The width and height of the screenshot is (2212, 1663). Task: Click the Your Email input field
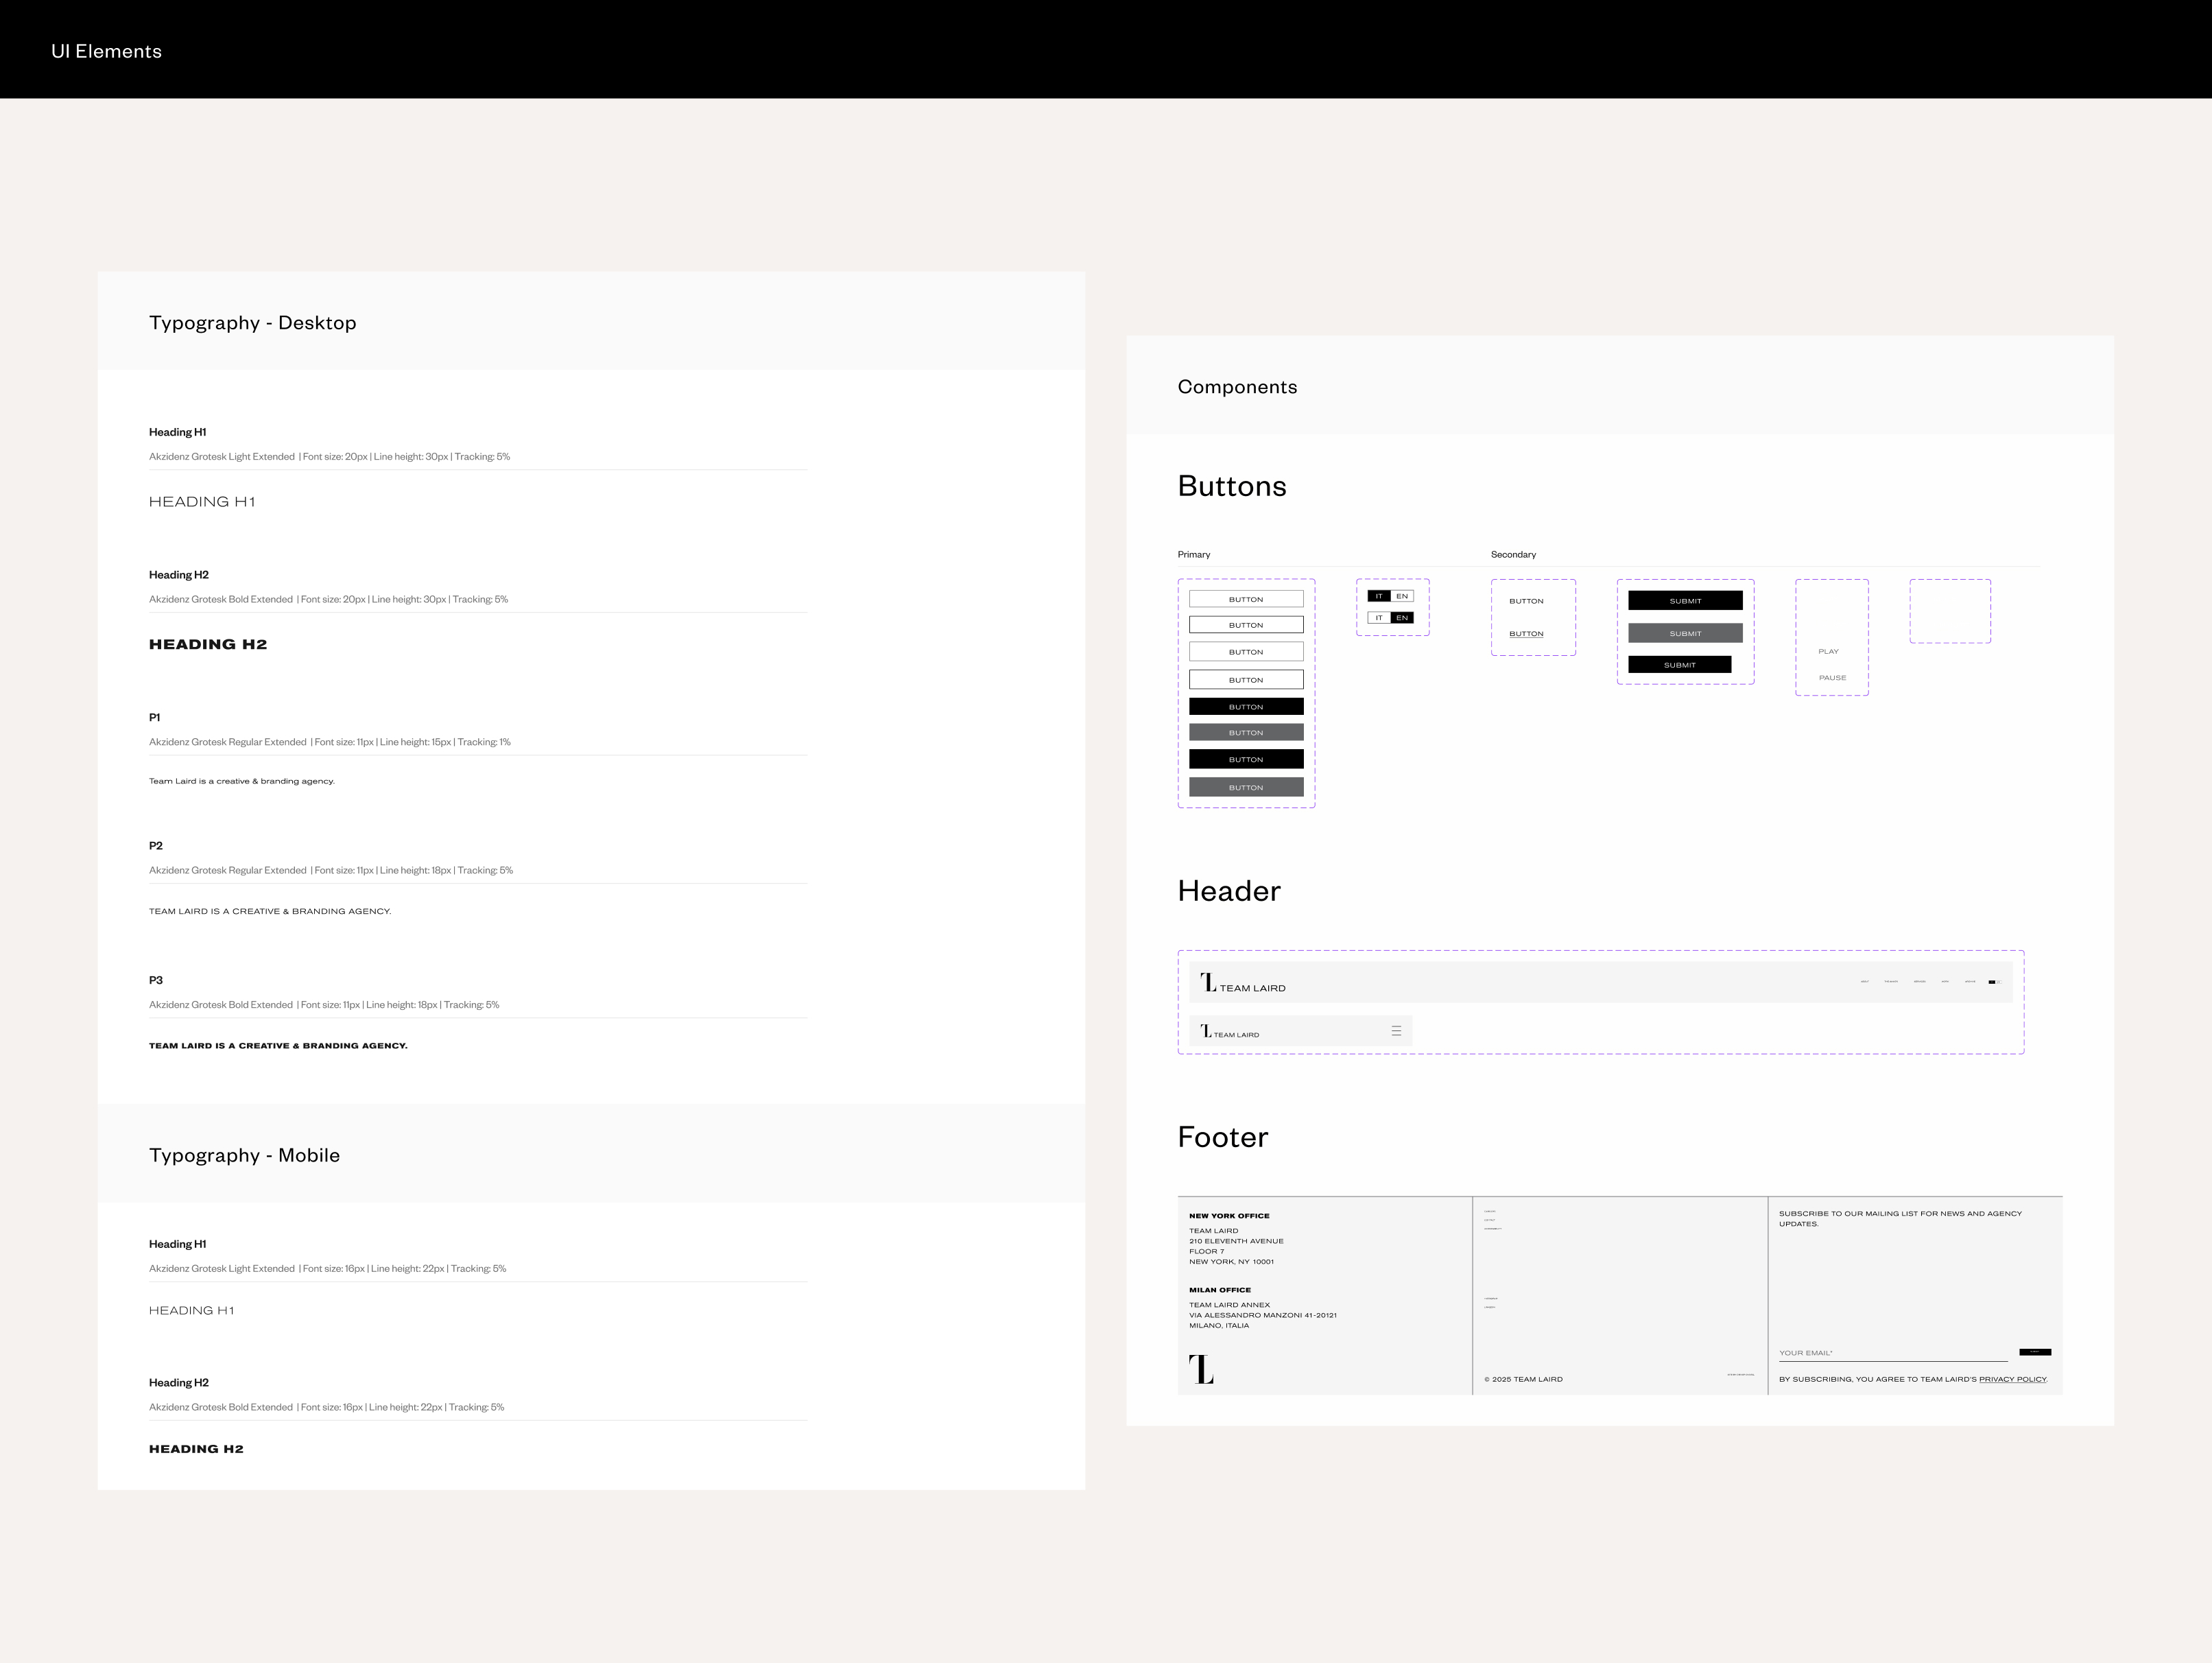(1892, 1353)
